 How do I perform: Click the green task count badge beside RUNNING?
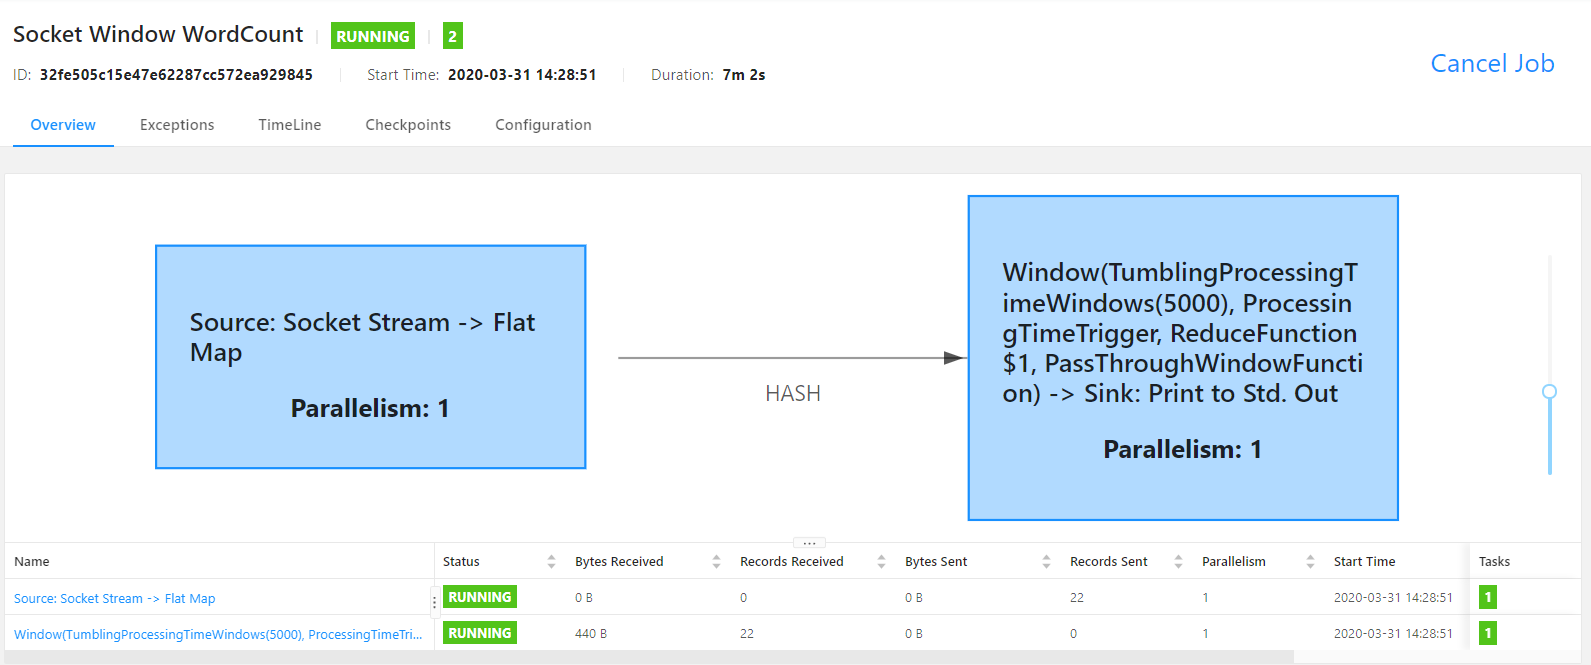452,36
